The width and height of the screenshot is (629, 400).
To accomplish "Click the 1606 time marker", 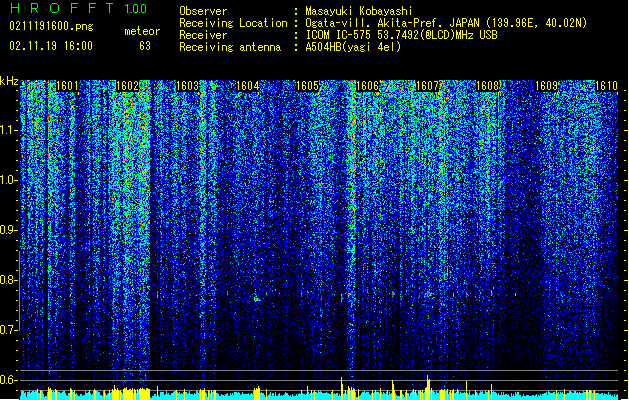I will coord(367,86).
